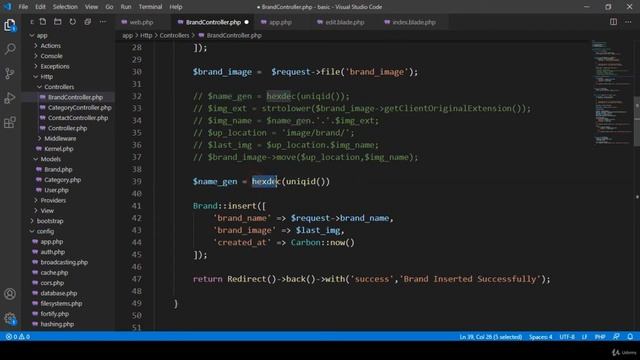Open the Search view in activity bar
Viewport: 640px width, 360px height.
point(10,49)
